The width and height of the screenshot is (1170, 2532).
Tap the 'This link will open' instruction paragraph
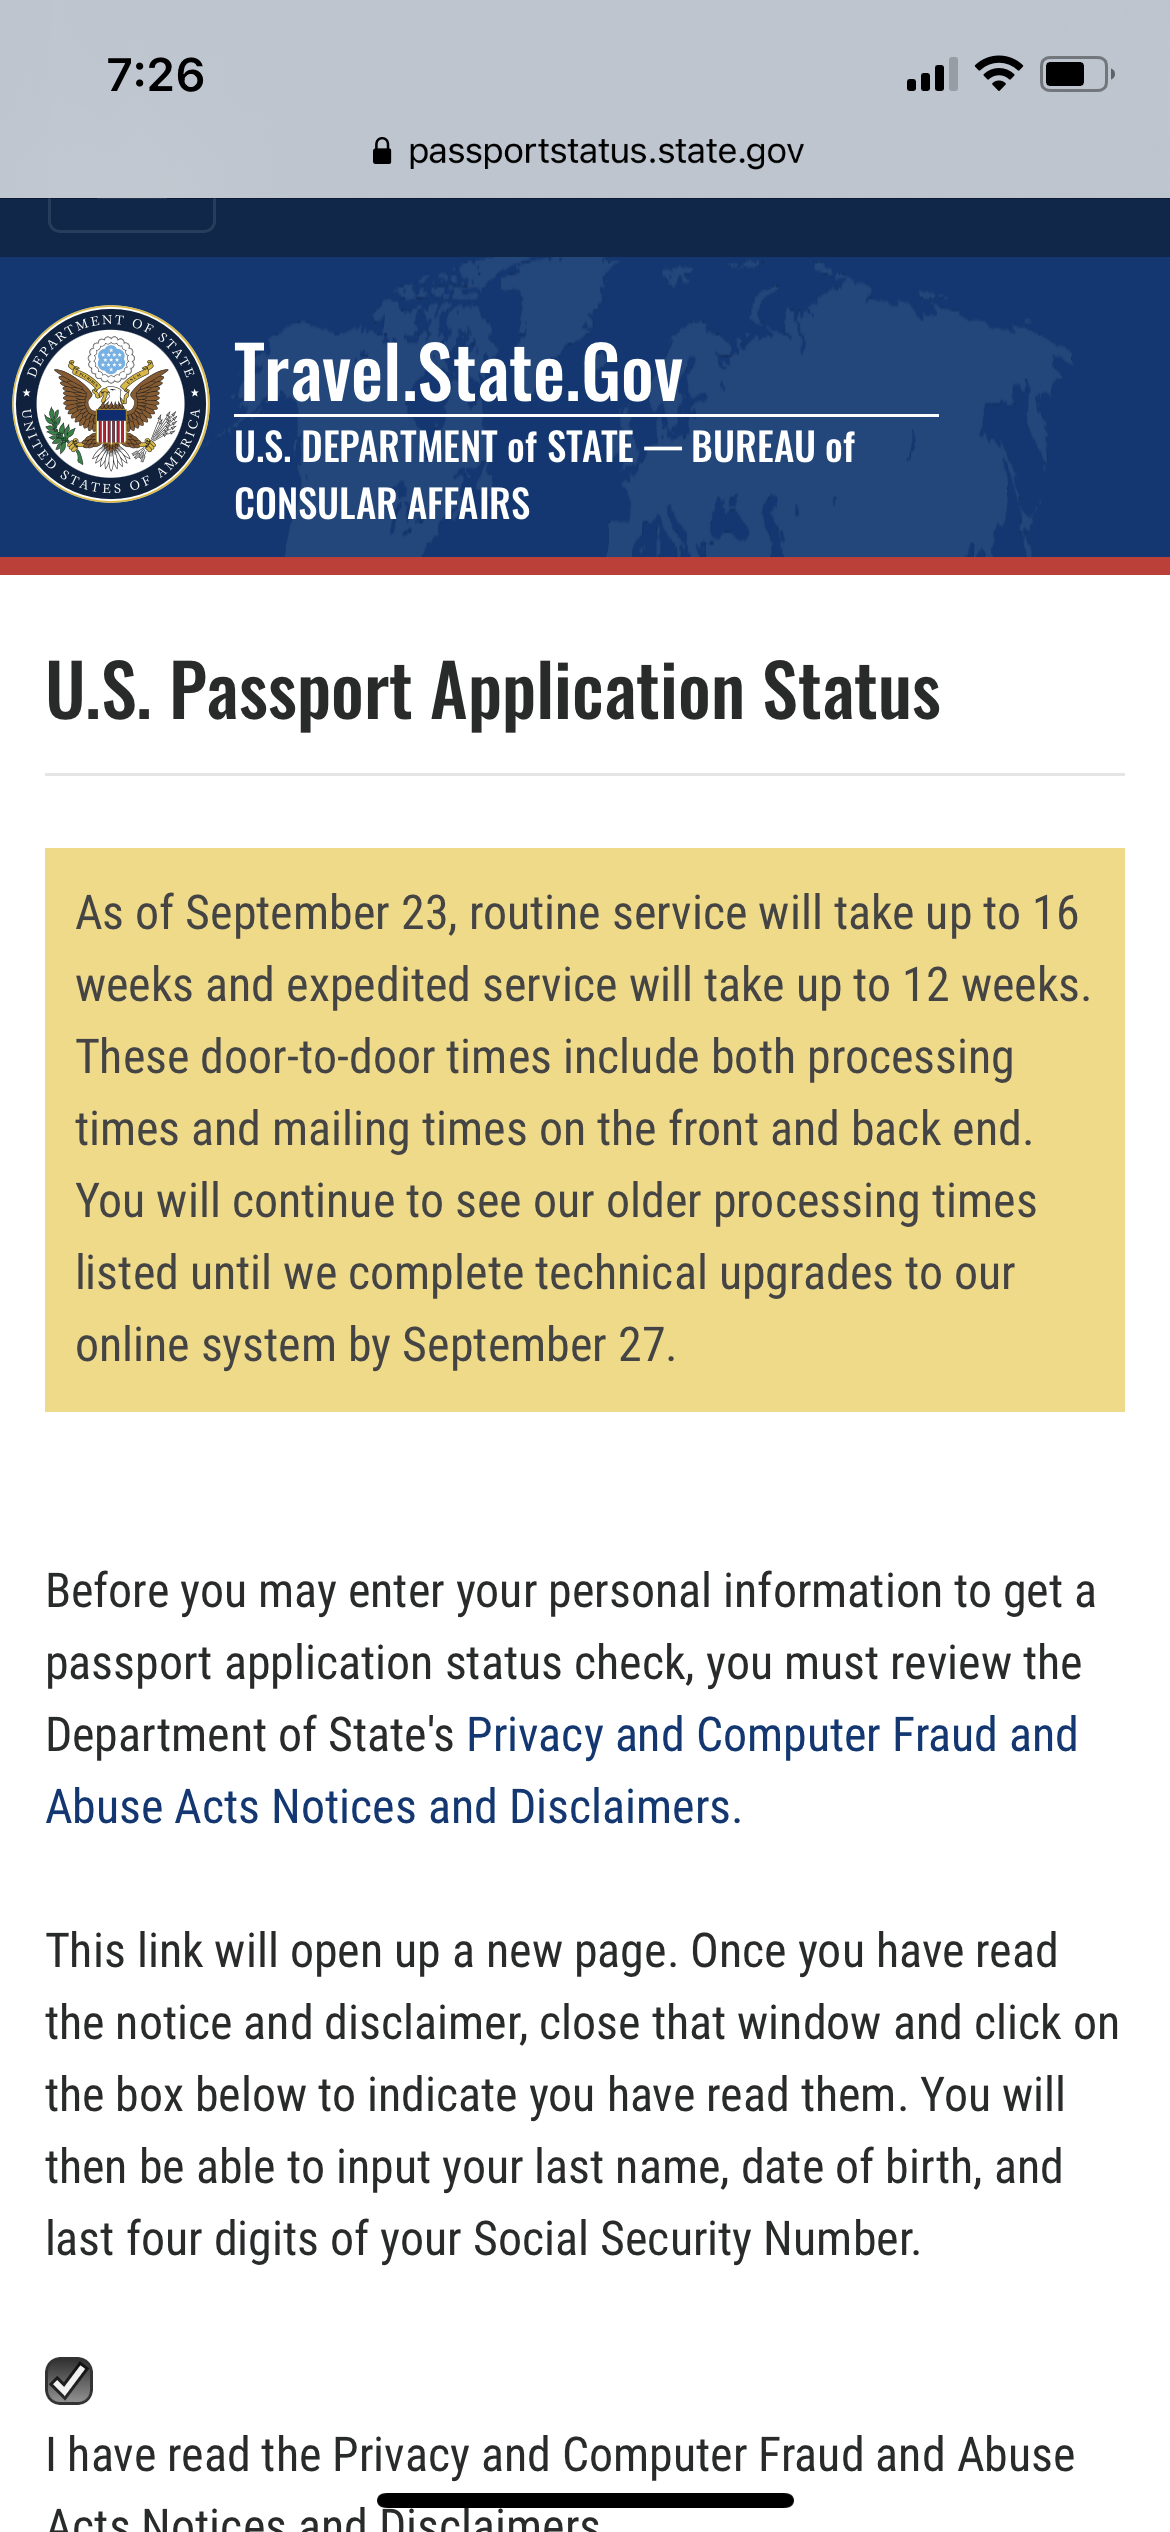(x=582, y=2095)
